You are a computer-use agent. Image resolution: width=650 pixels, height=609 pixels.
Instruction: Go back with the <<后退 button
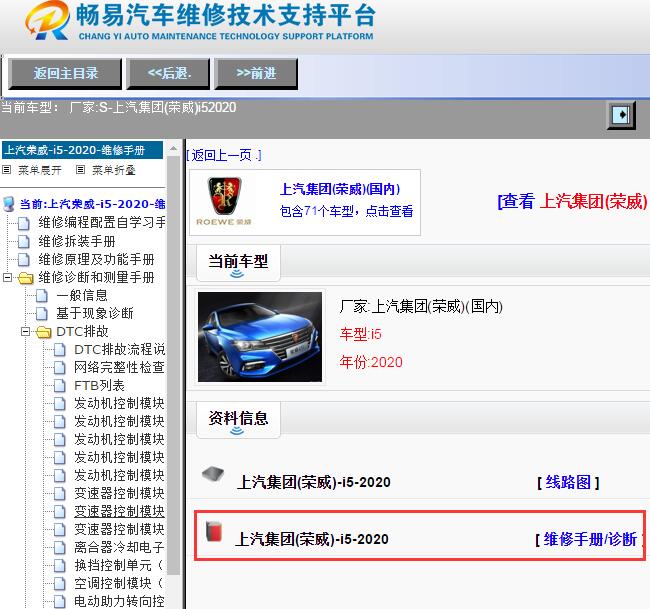(168, 73)
